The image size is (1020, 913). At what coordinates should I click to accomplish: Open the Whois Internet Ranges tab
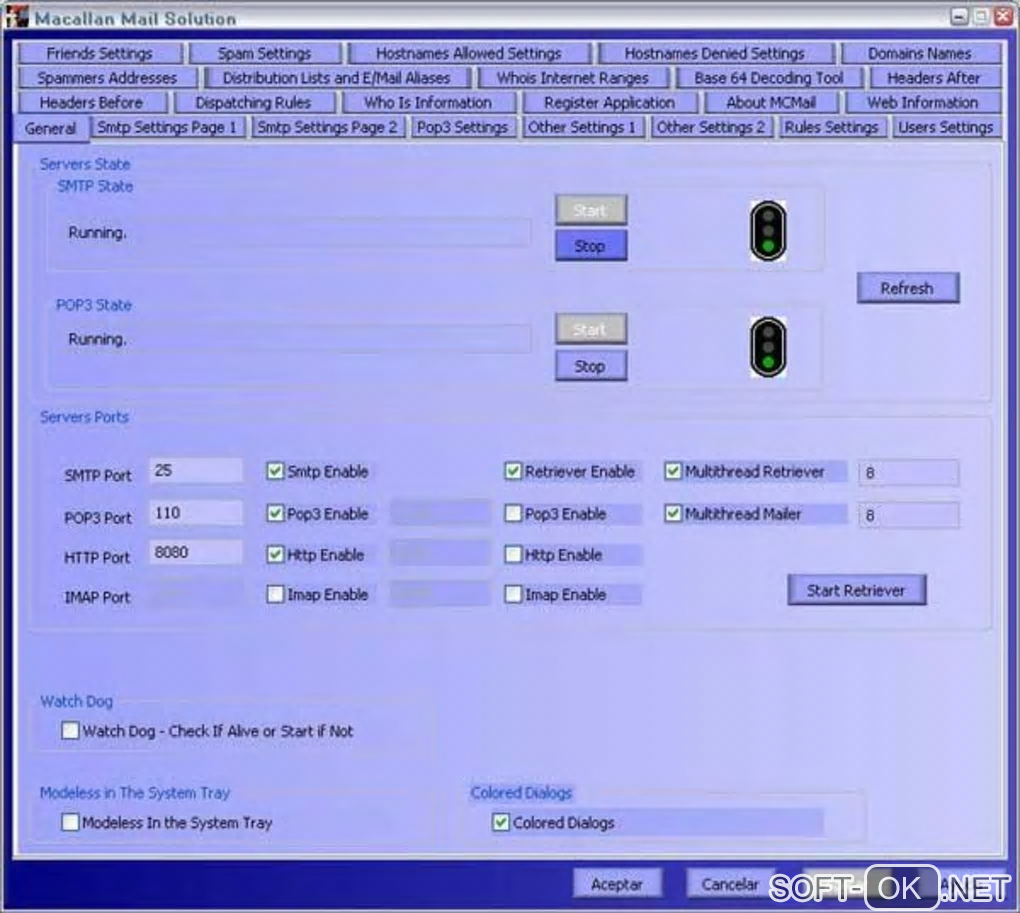[x=573, y=78]
